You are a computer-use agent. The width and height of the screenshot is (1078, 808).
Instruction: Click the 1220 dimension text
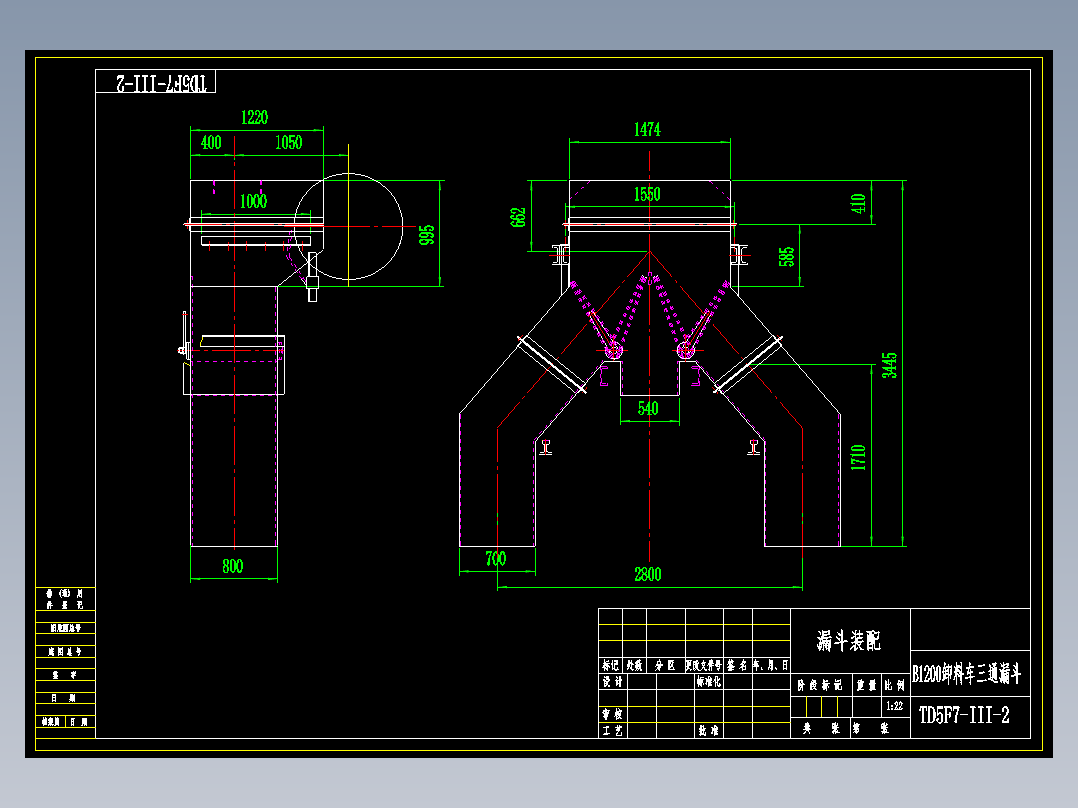(254, 118)
